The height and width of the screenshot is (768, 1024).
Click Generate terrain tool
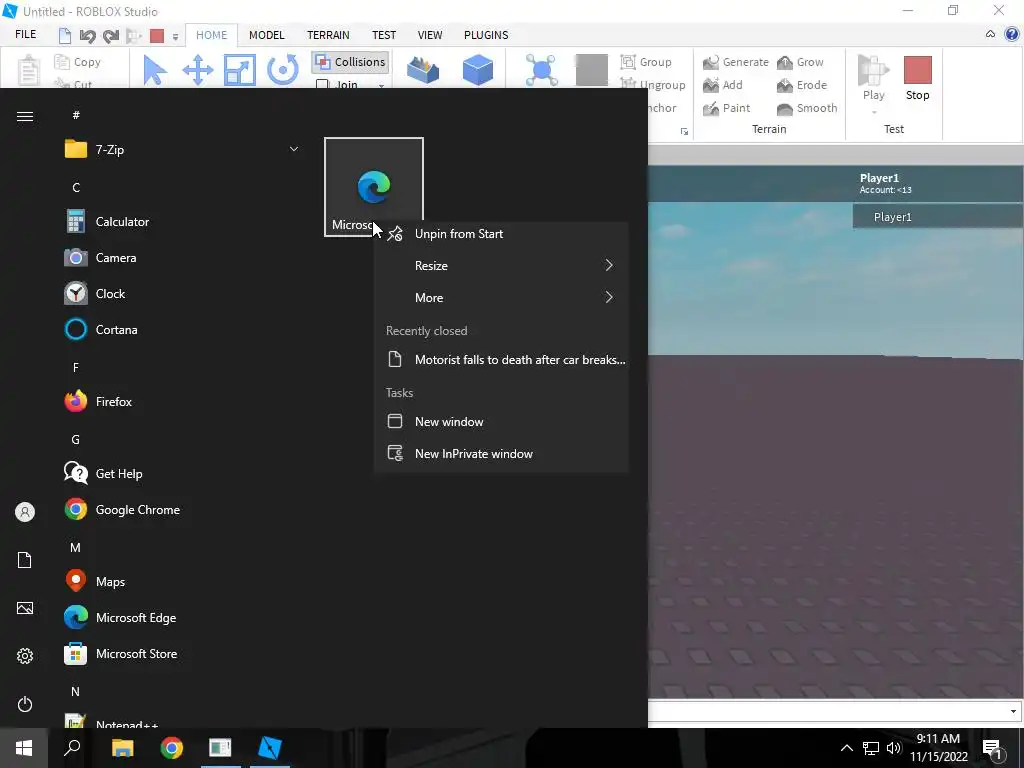pyautogui.click(x=735, y=62)
